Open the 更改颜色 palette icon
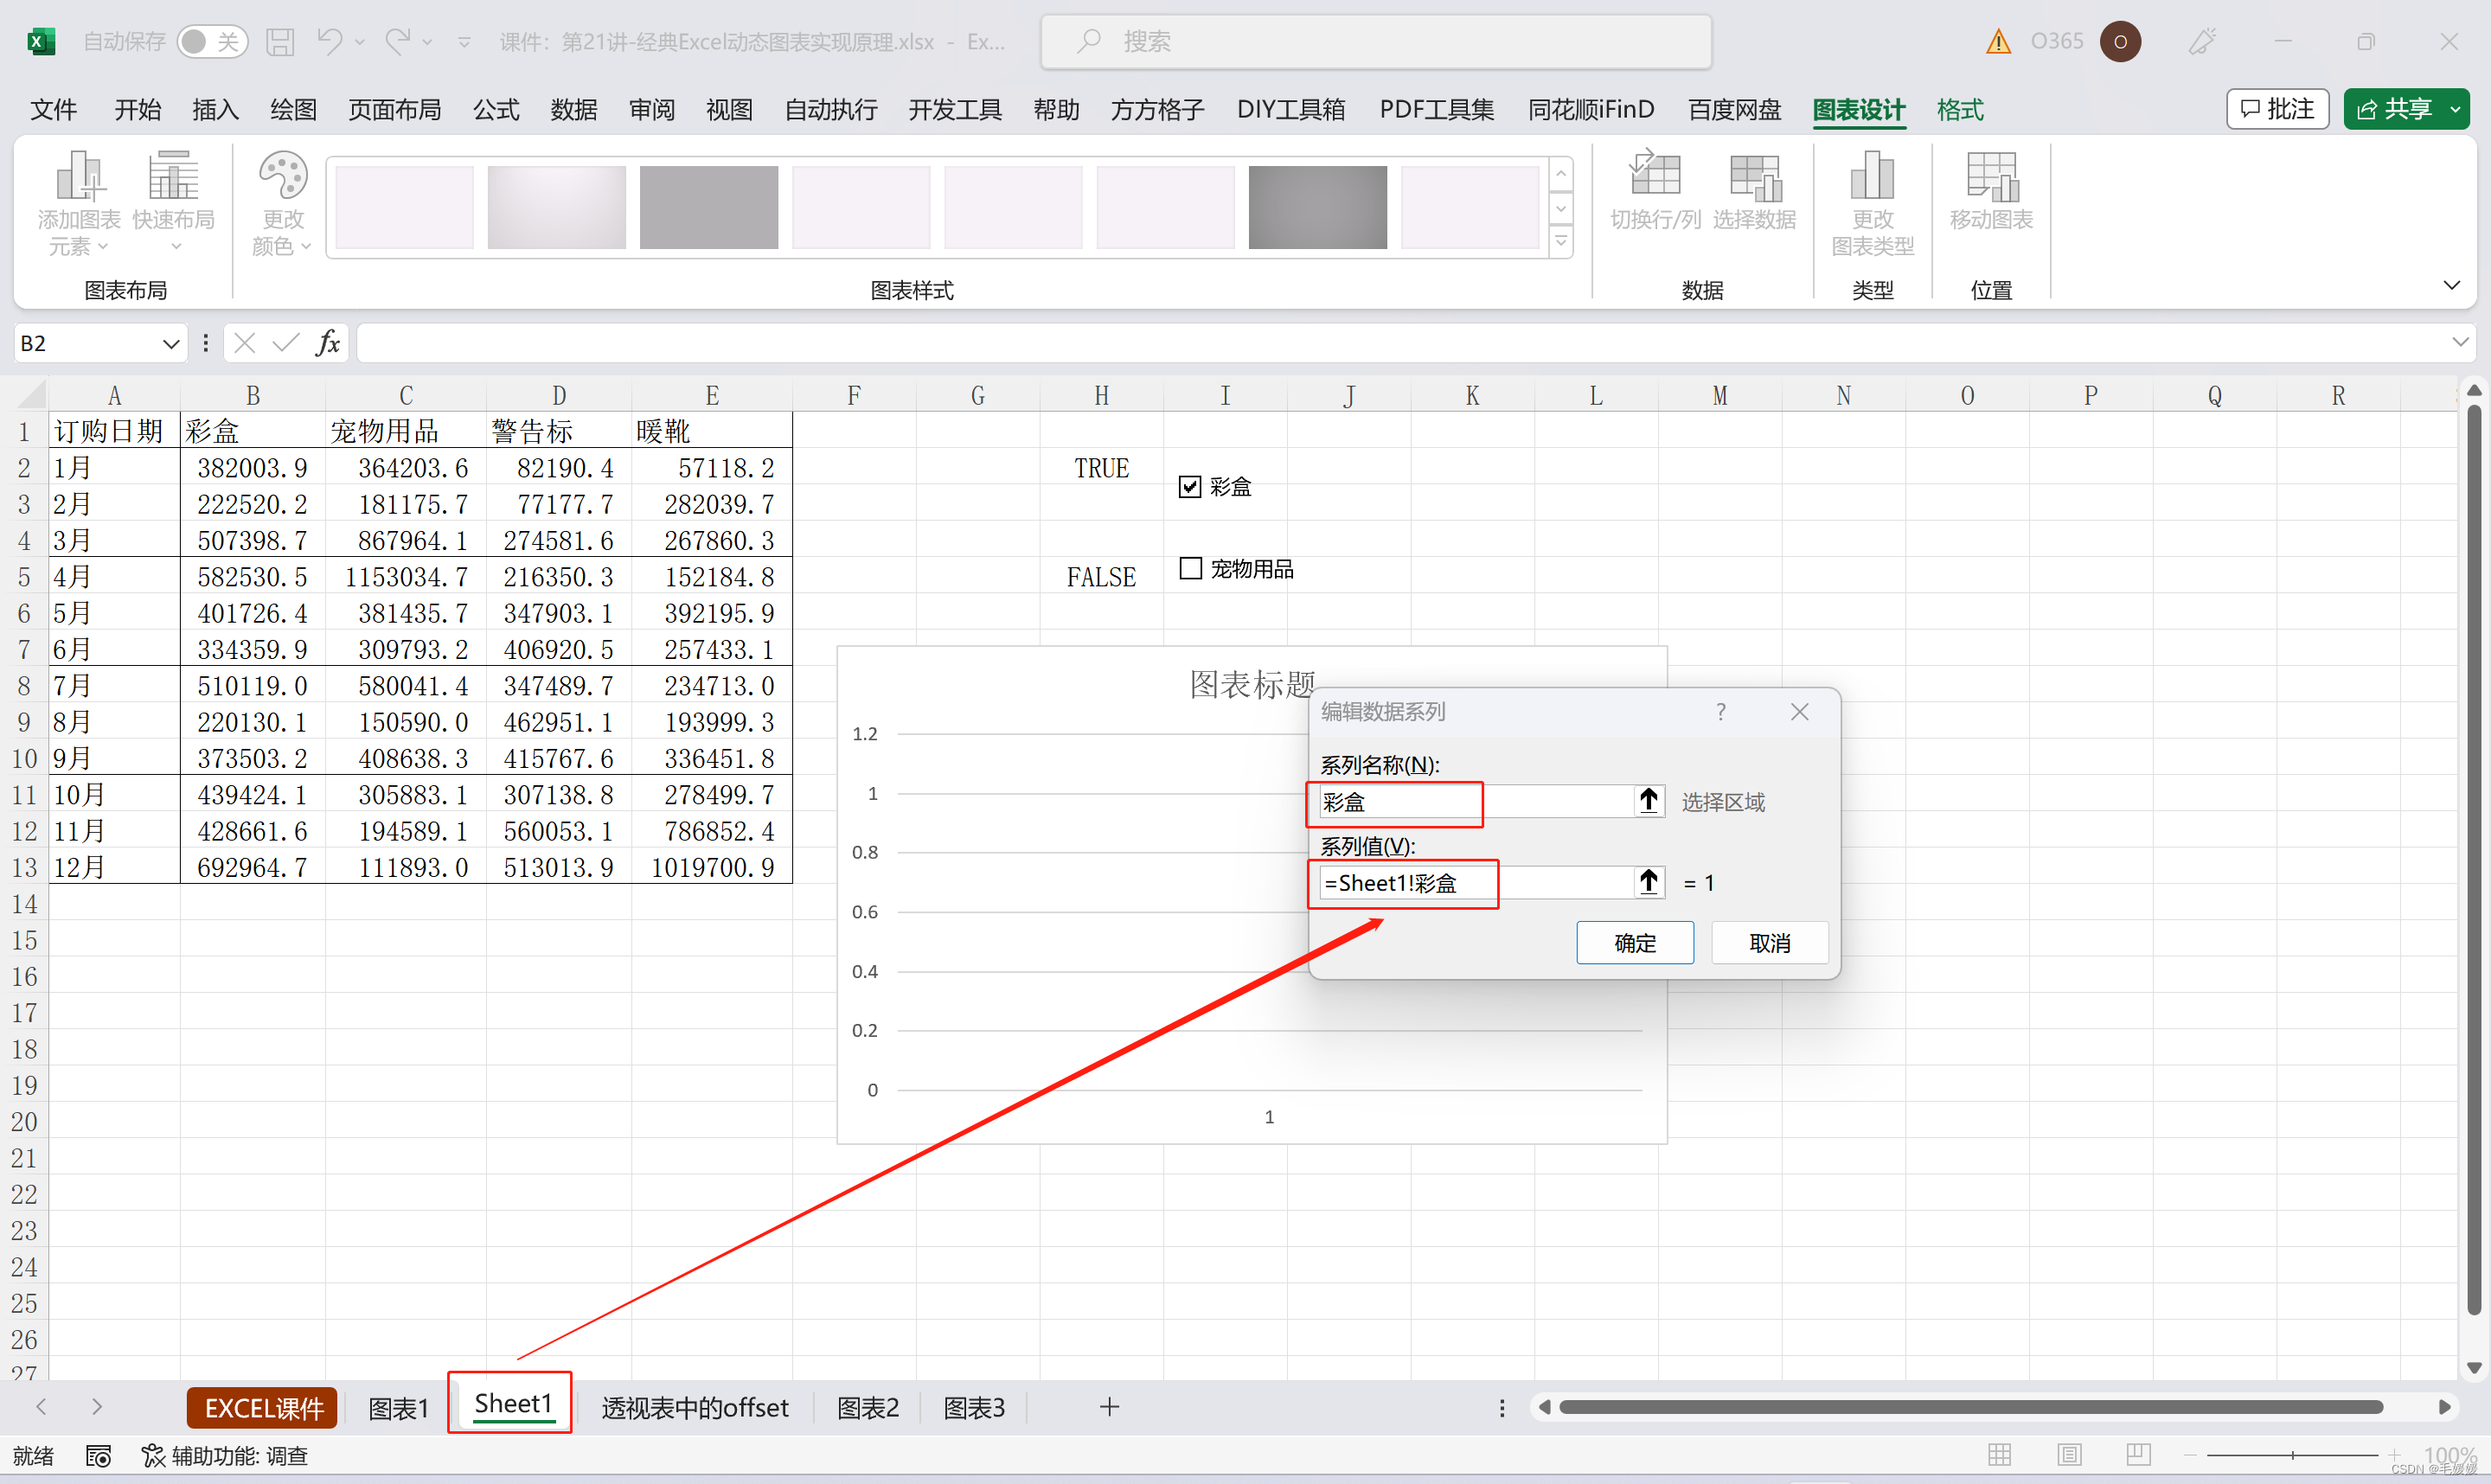 pyautogui.click(x=283, y=203)
